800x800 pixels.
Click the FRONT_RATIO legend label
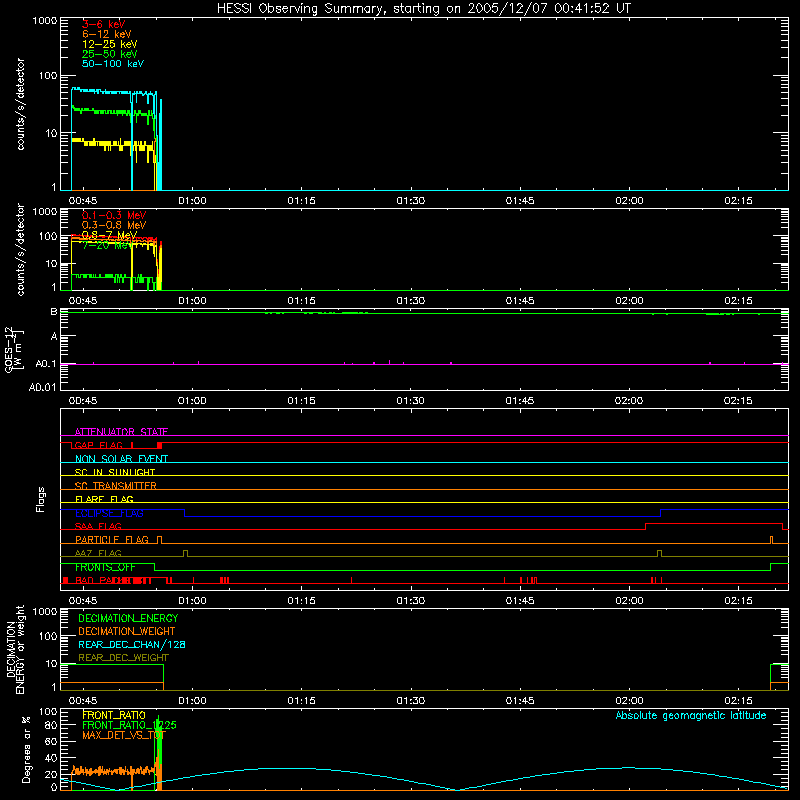click(114, 715)
